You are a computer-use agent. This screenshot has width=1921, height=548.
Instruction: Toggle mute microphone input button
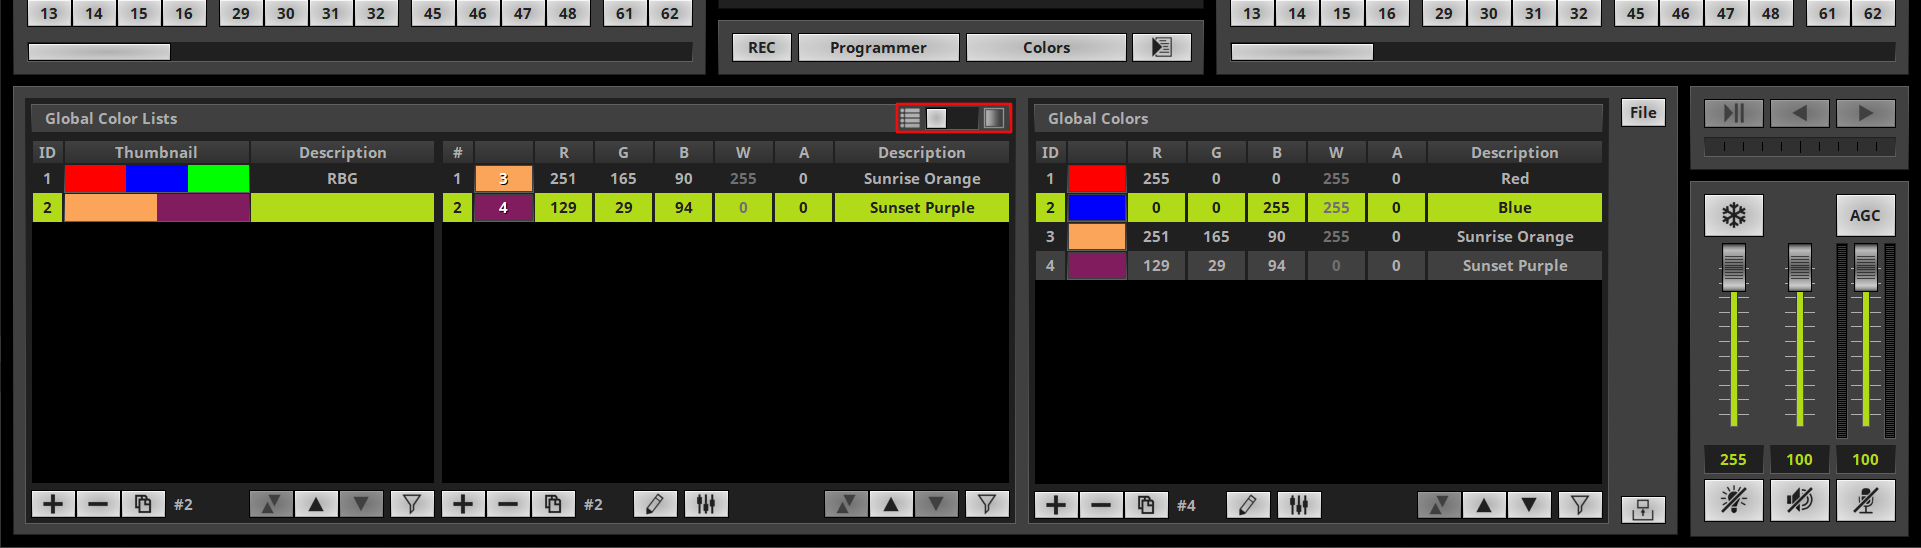pyautogui.click(x=1865, y=500)
